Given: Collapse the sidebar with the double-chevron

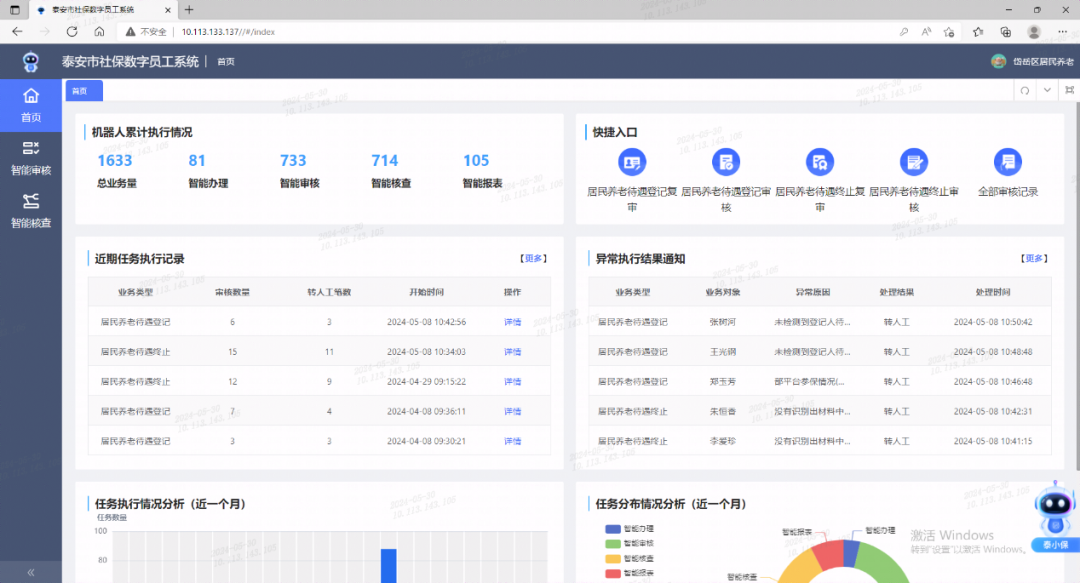Looking at the screenshot, I should coord(30,573).
